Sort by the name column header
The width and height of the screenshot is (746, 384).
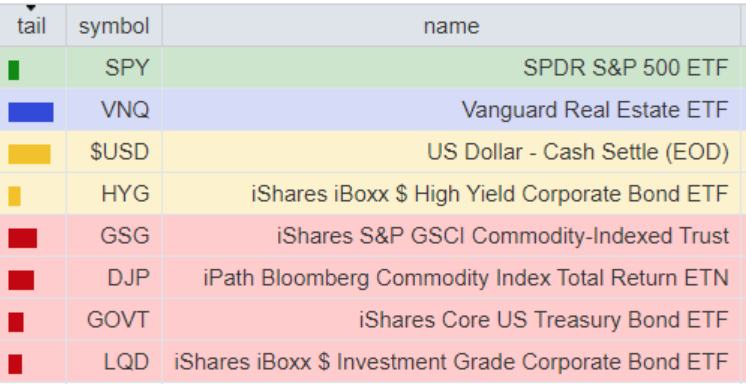click(x=451, y=26)
